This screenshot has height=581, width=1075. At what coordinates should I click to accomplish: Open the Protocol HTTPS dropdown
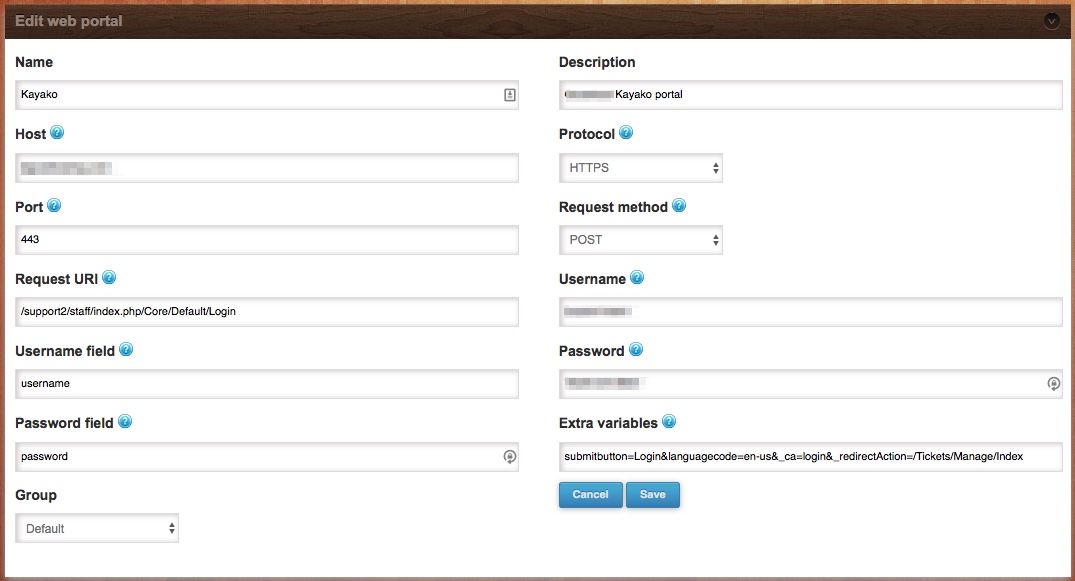pos(641,168)
